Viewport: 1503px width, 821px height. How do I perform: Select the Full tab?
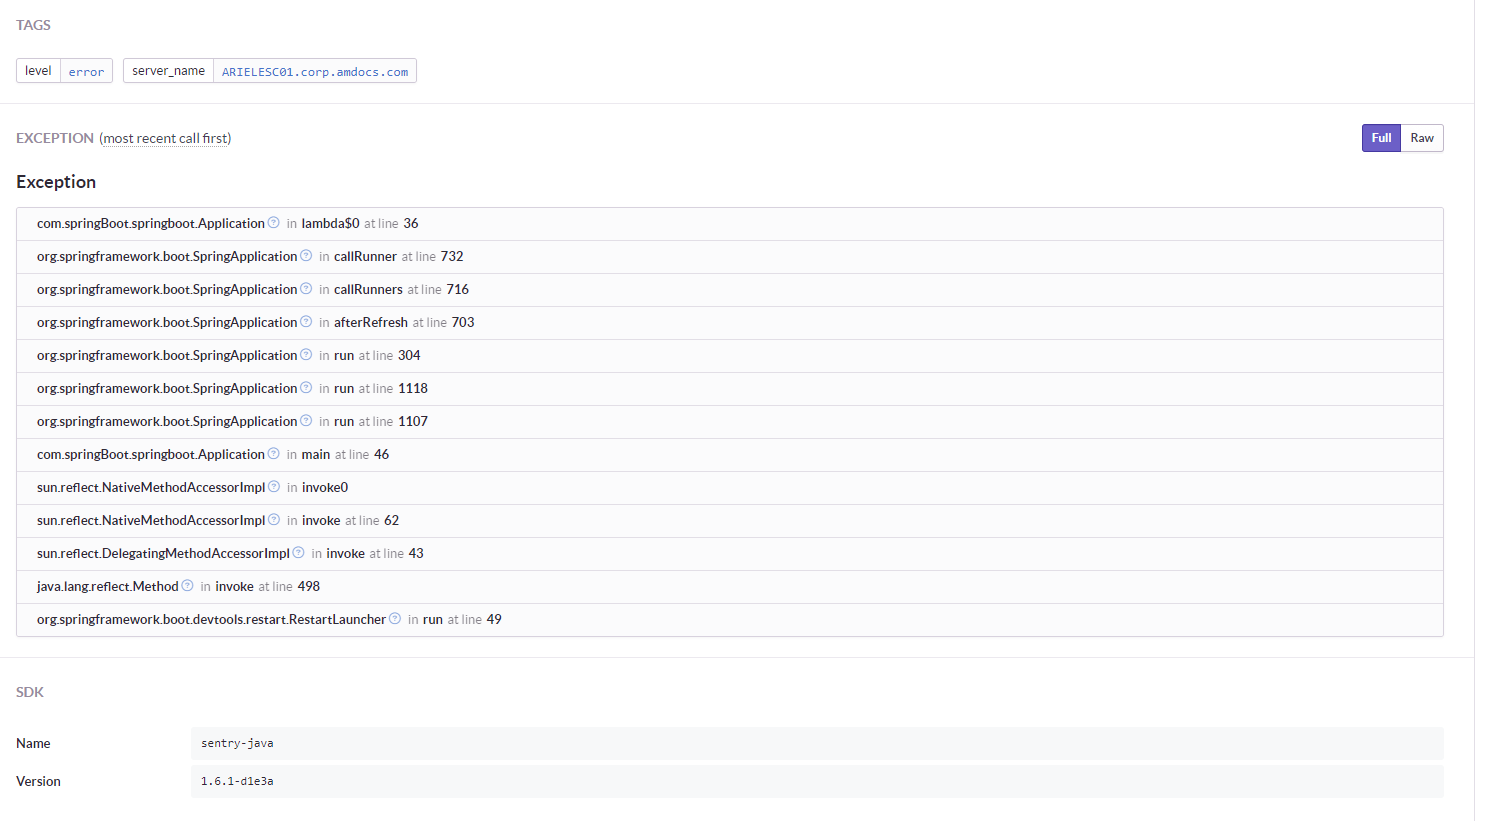[x=1381, y=137]
